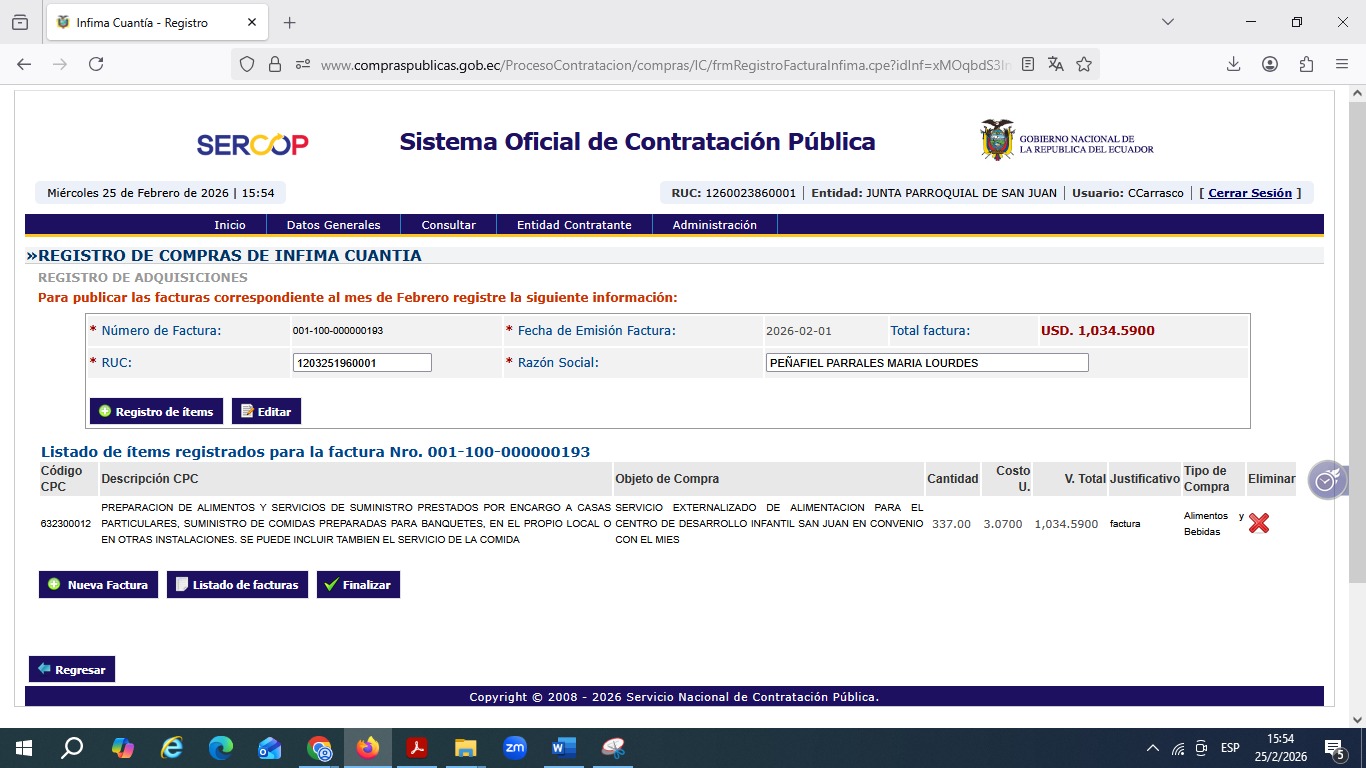Bookmark this page with the star icon
This screenshot has width=1366, height=768.
click(x=1084, y=64)
